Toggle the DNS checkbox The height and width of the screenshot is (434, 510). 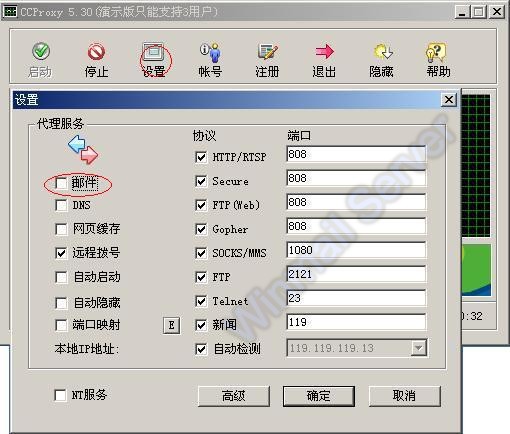(x=61, y=205)
